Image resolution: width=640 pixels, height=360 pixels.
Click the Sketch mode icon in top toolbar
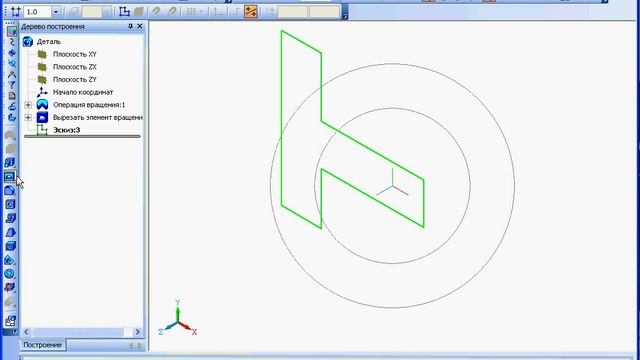[124, 11]
